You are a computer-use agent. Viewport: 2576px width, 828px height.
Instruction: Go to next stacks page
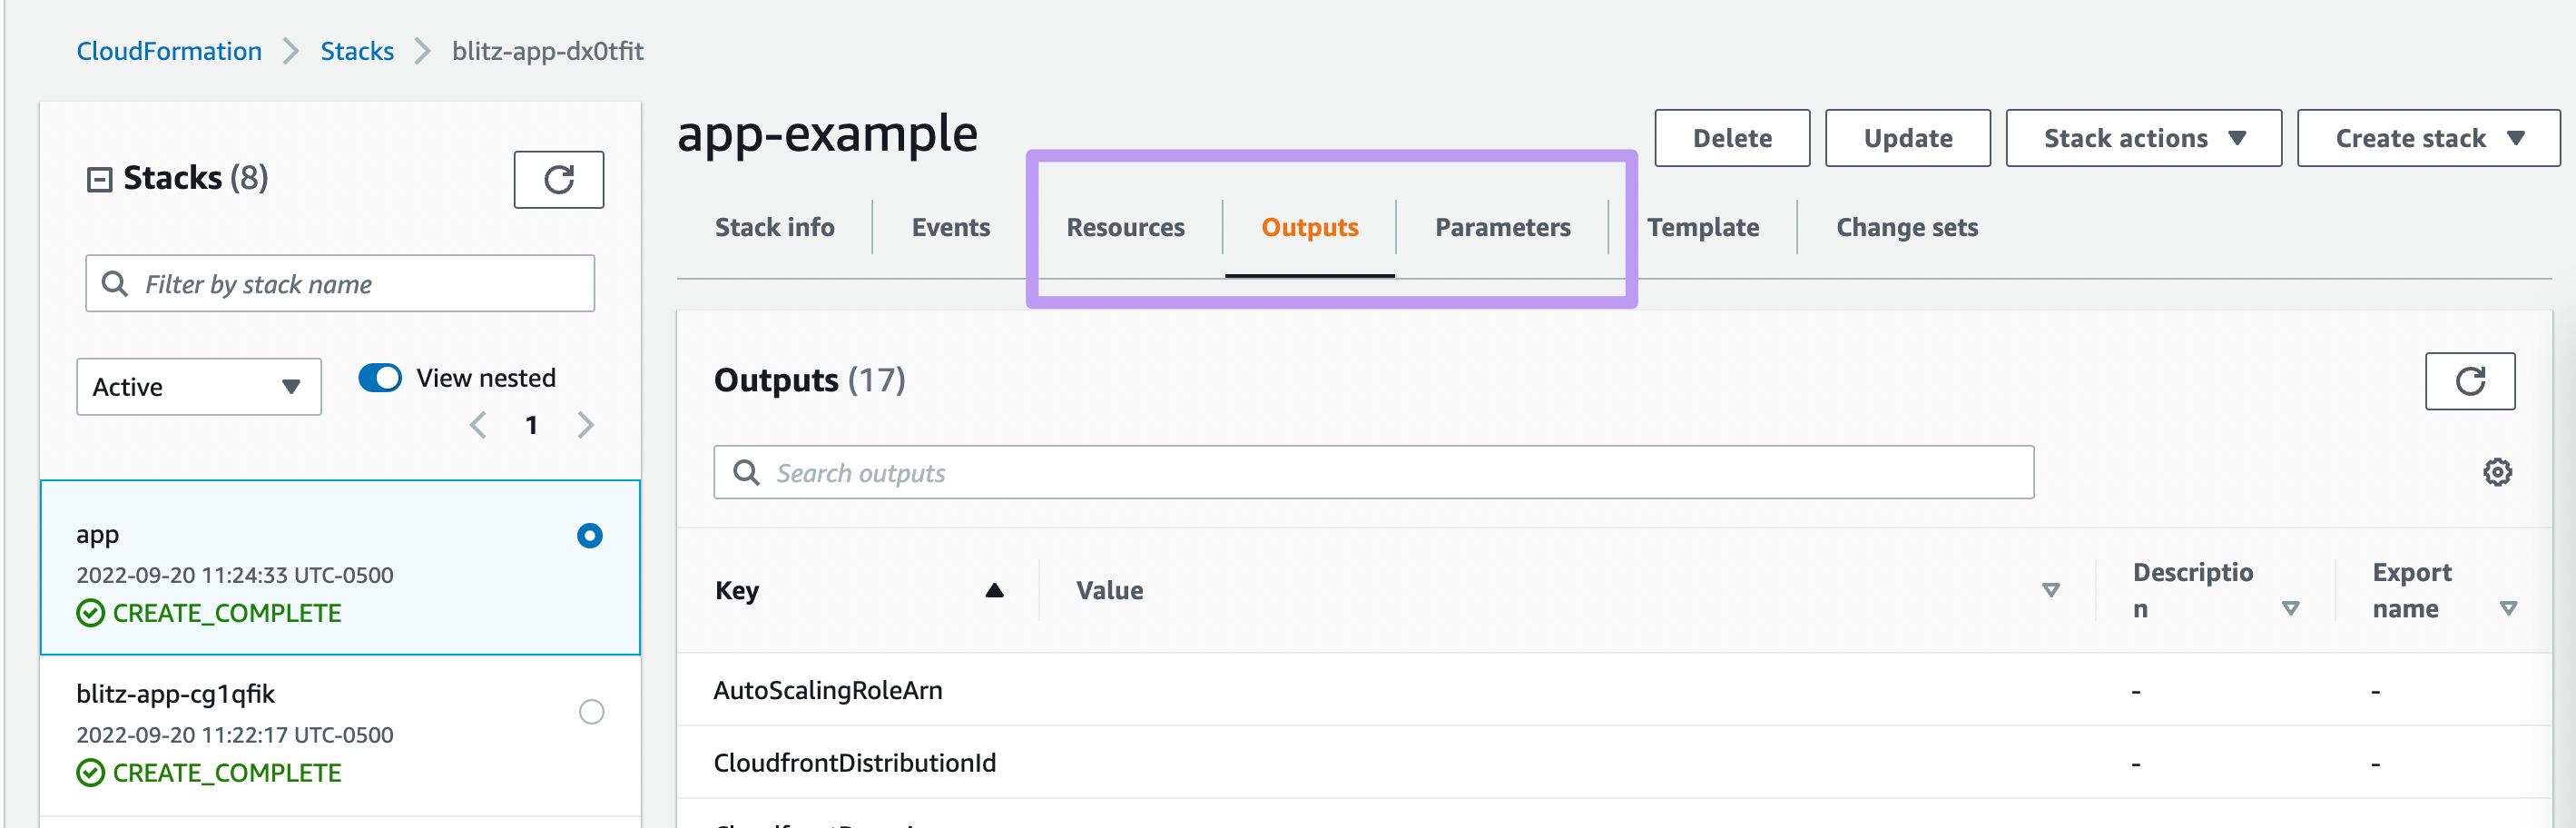point(586,425)
